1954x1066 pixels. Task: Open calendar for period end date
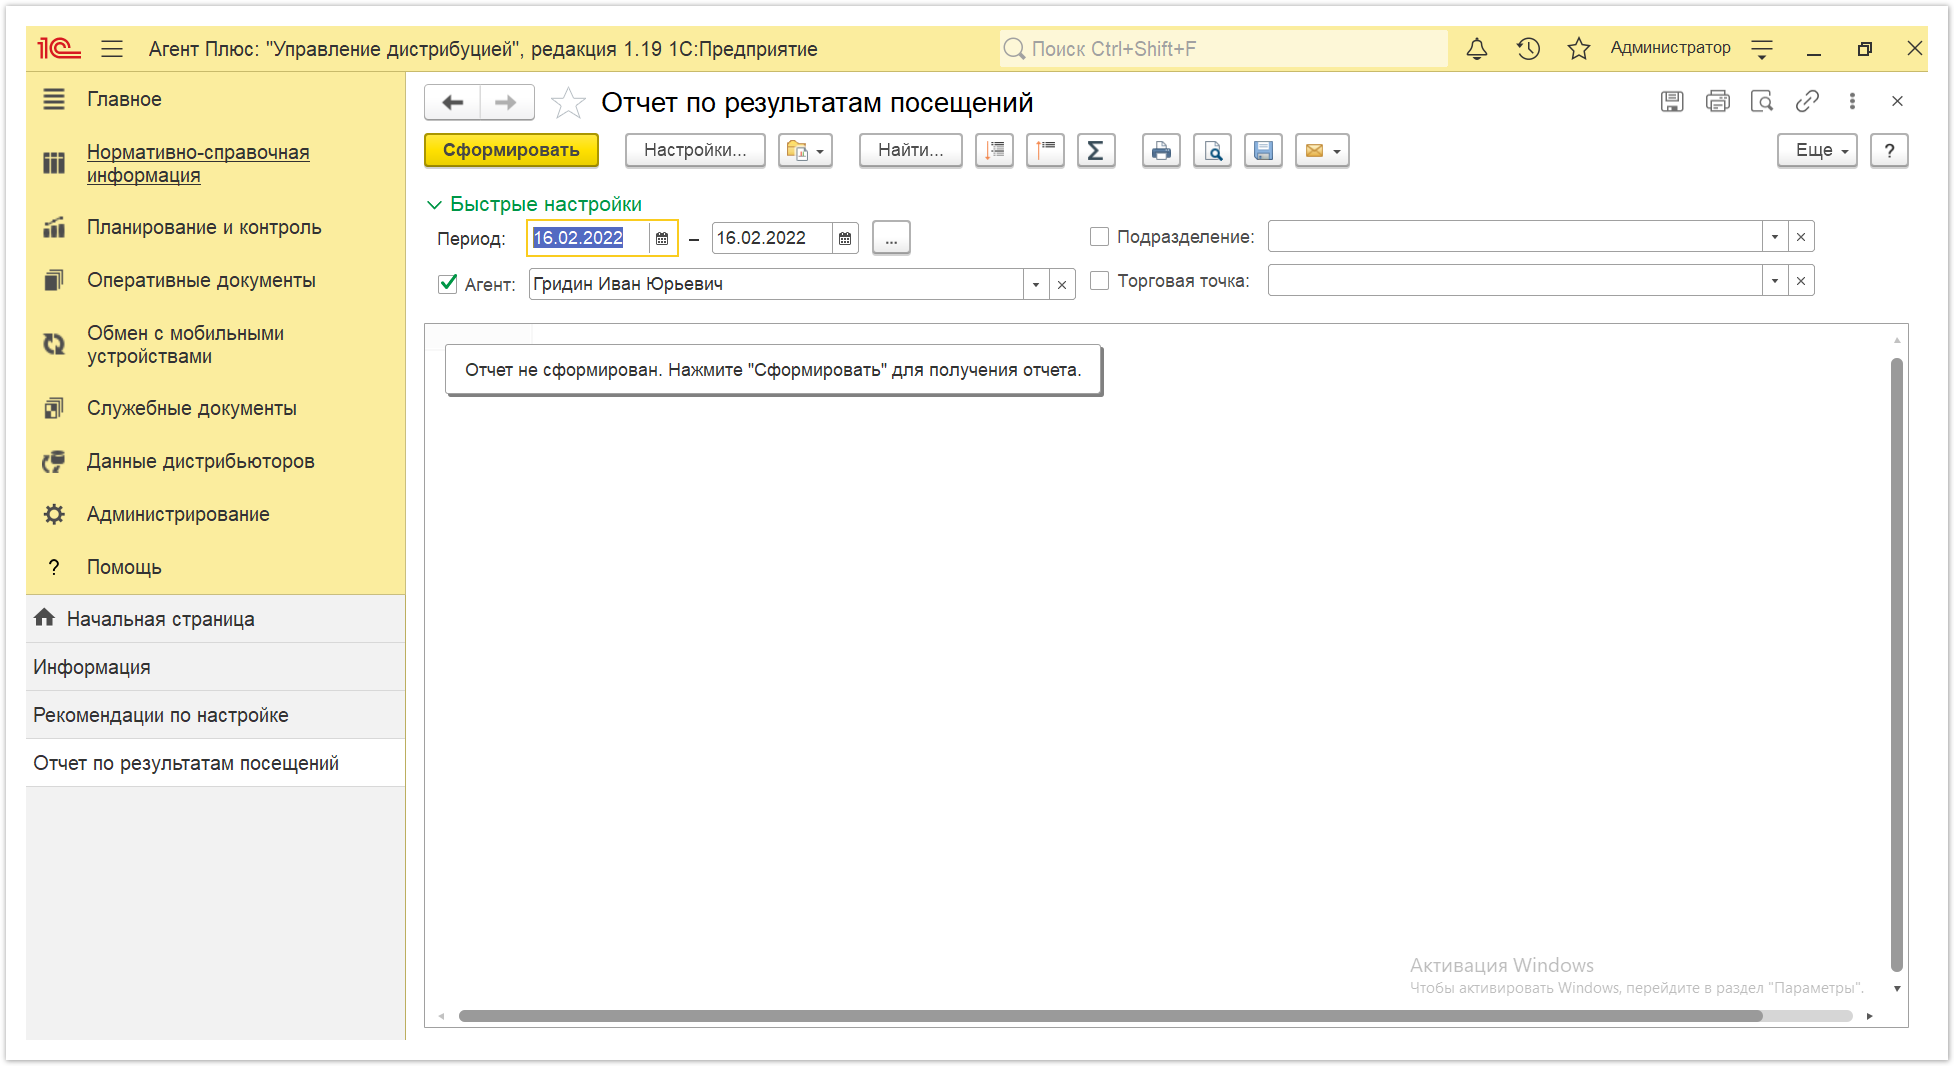845,238
